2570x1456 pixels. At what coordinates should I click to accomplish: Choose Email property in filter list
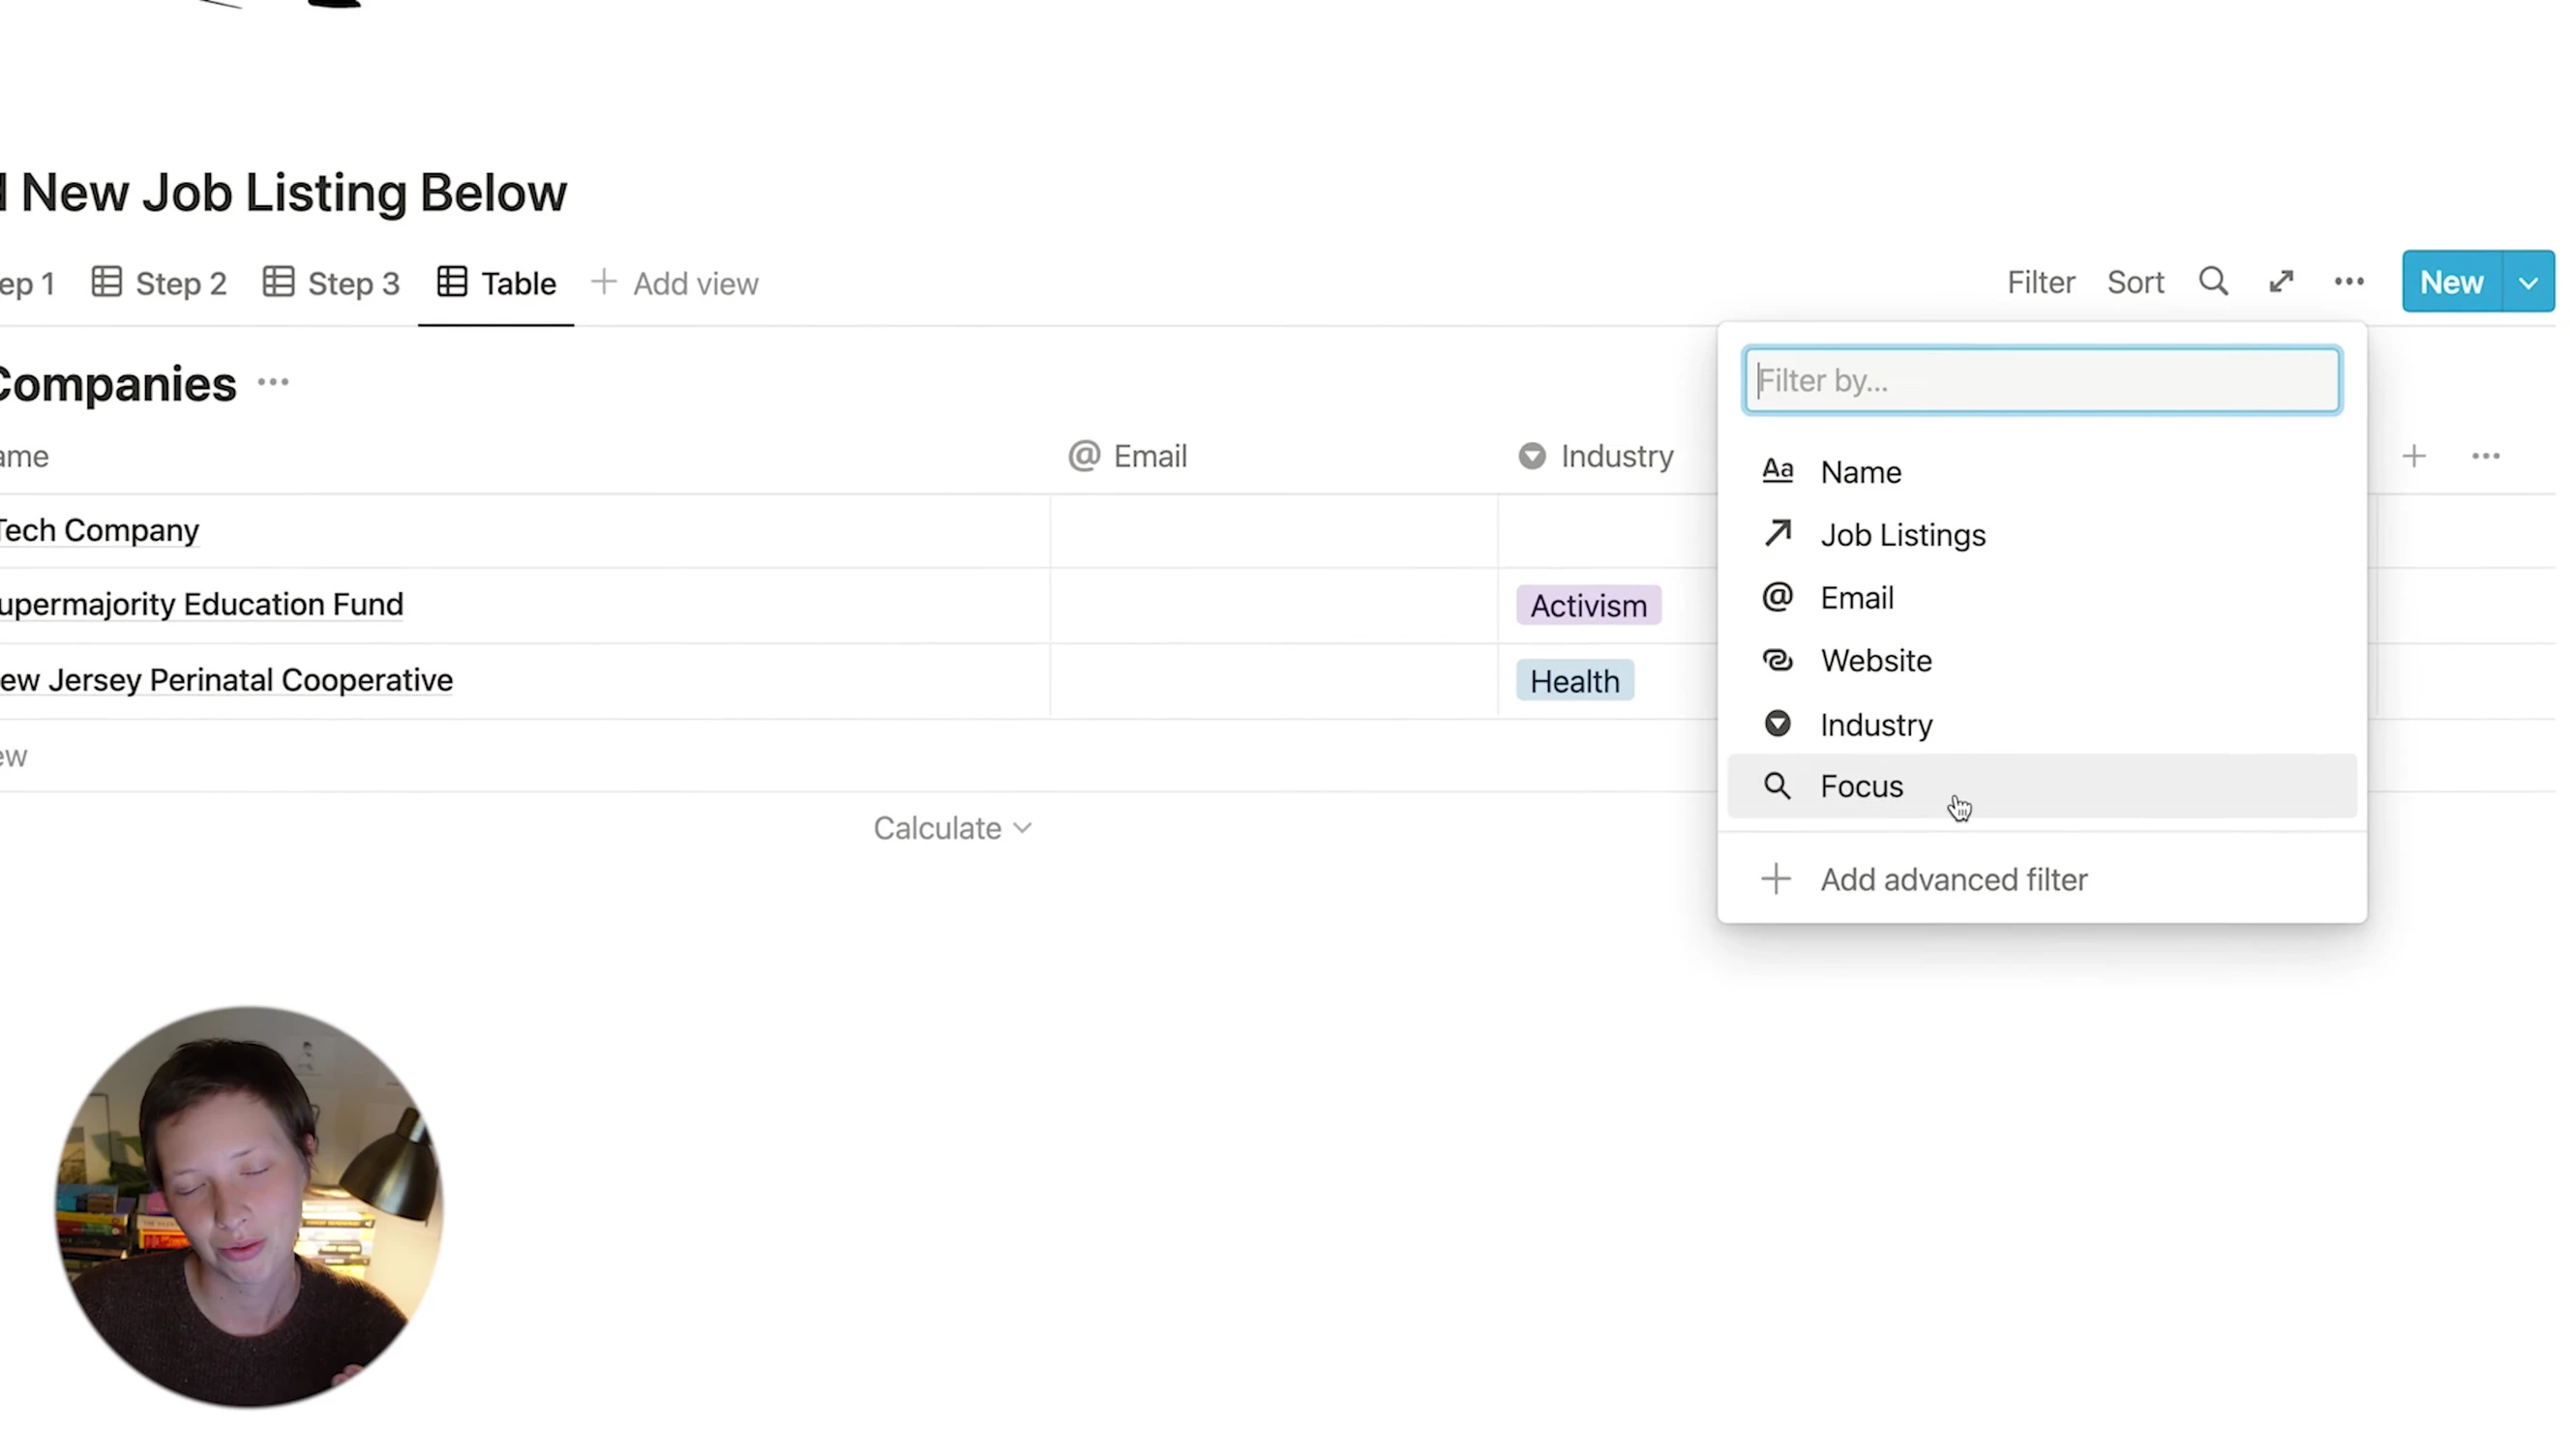click(x=2042, y=598)
